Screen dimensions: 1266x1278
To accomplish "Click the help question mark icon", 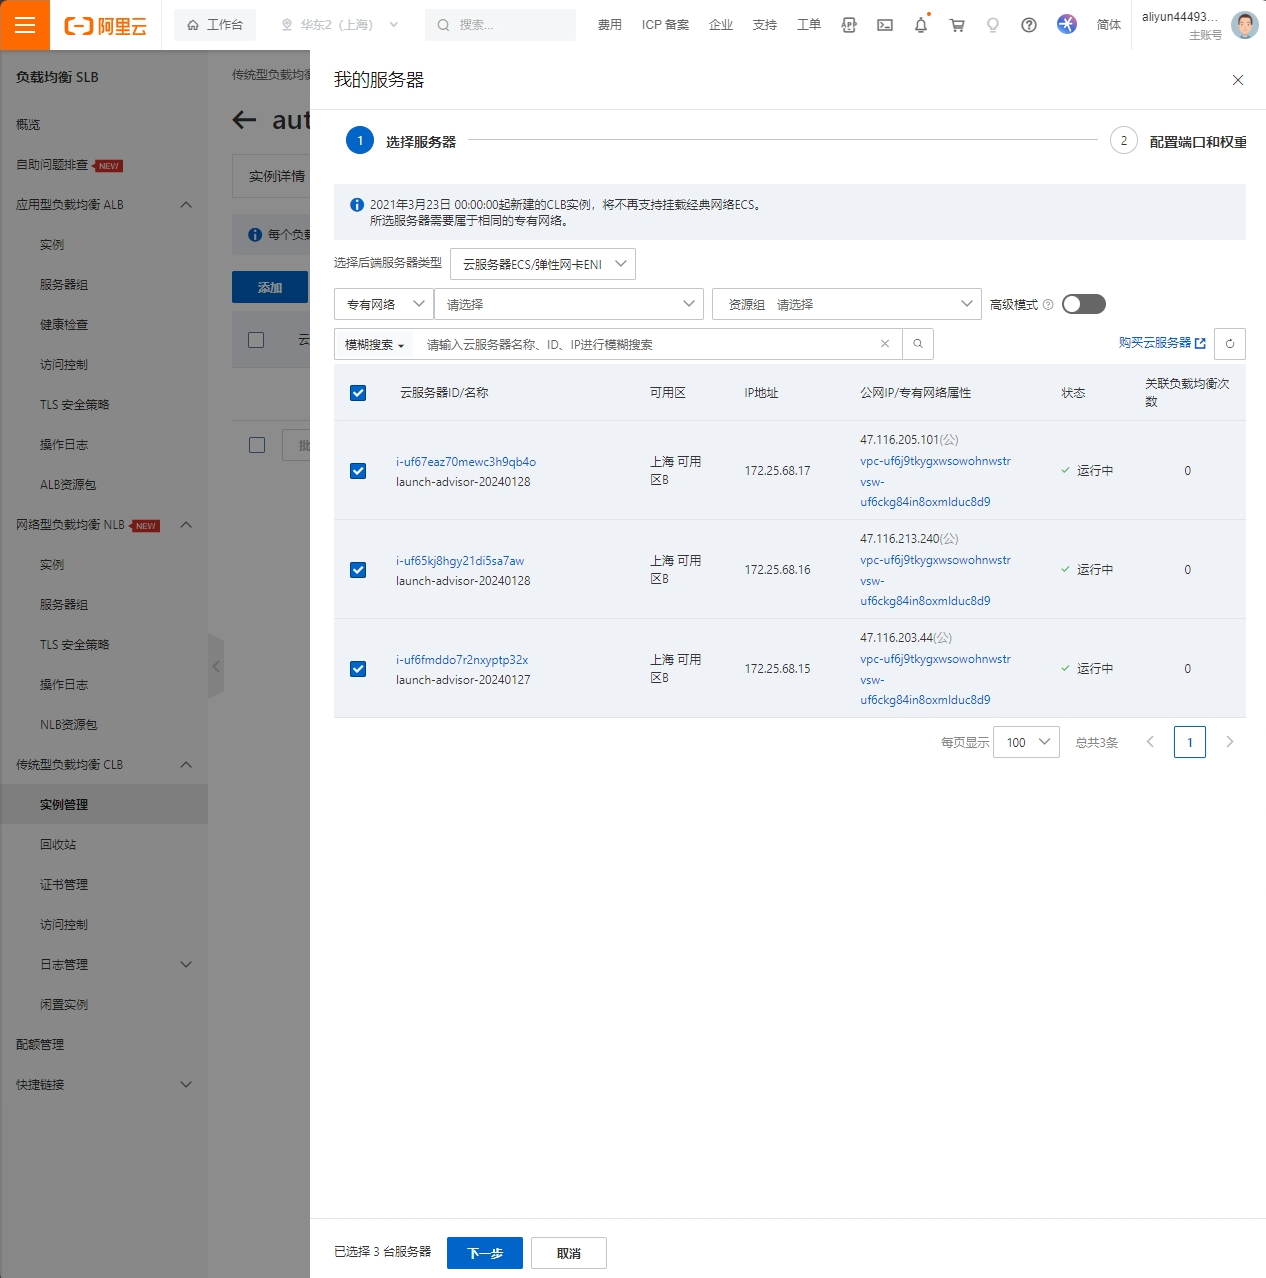I will click(x=1029, y=25).
